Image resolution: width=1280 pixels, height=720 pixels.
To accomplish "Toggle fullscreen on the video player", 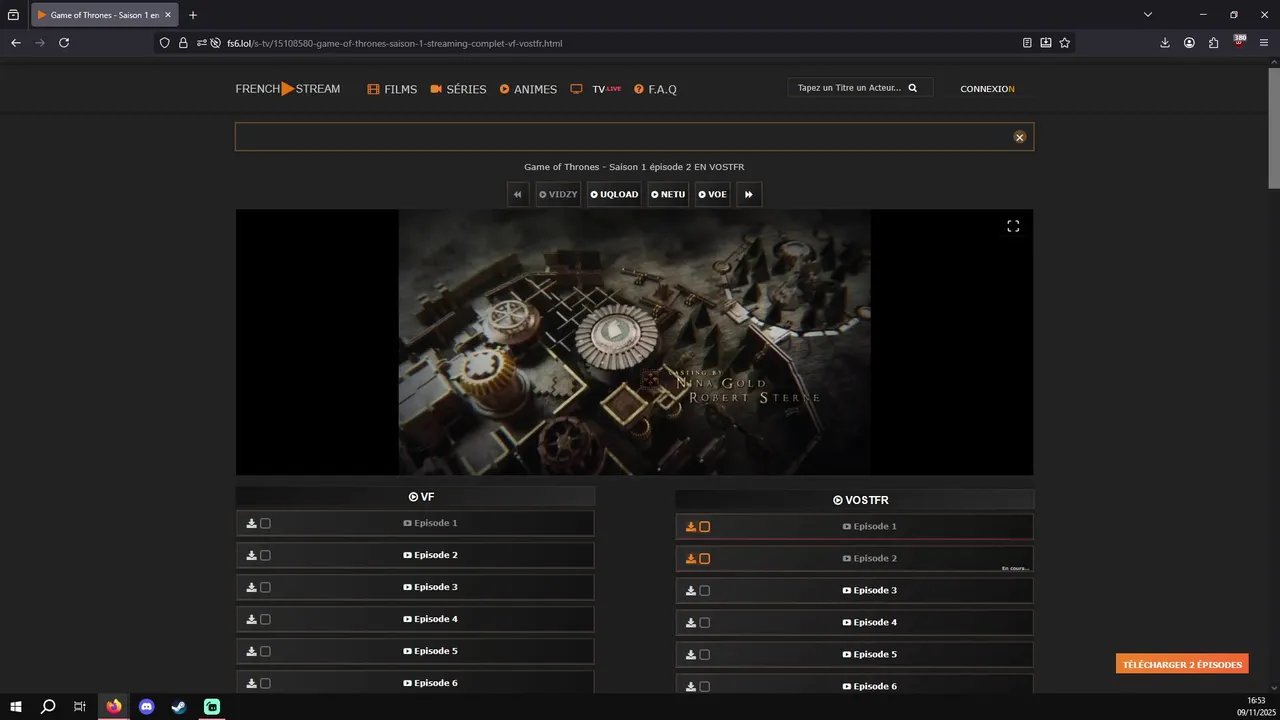I will 1013,226.
